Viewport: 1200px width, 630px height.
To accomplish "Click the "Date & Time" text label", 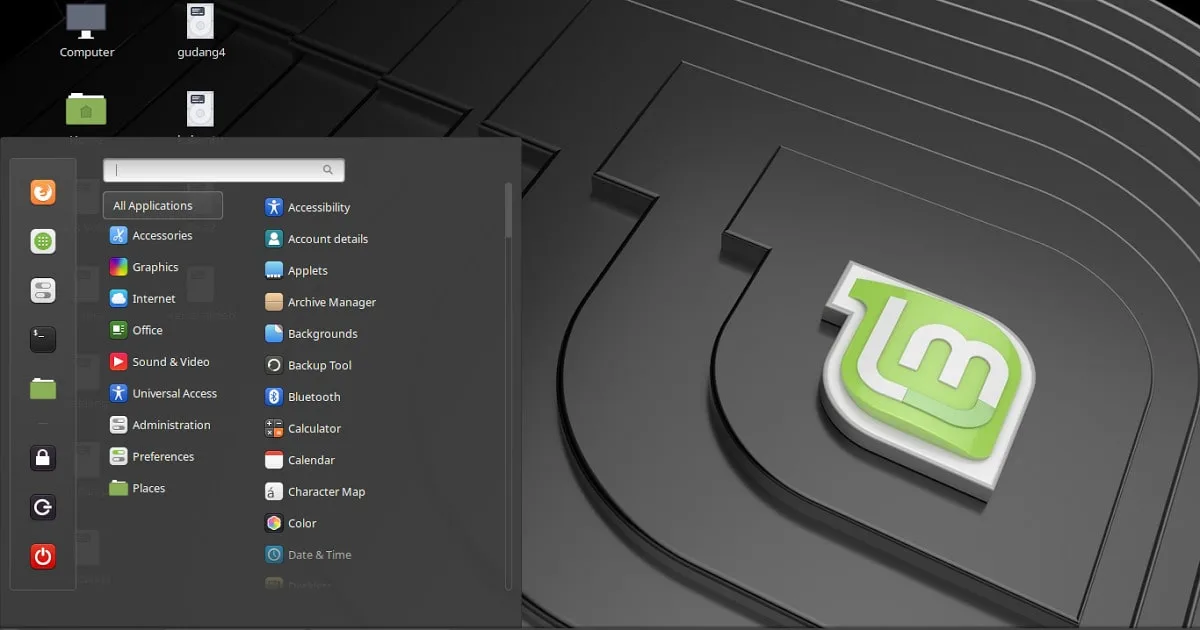I will point(320,555).
